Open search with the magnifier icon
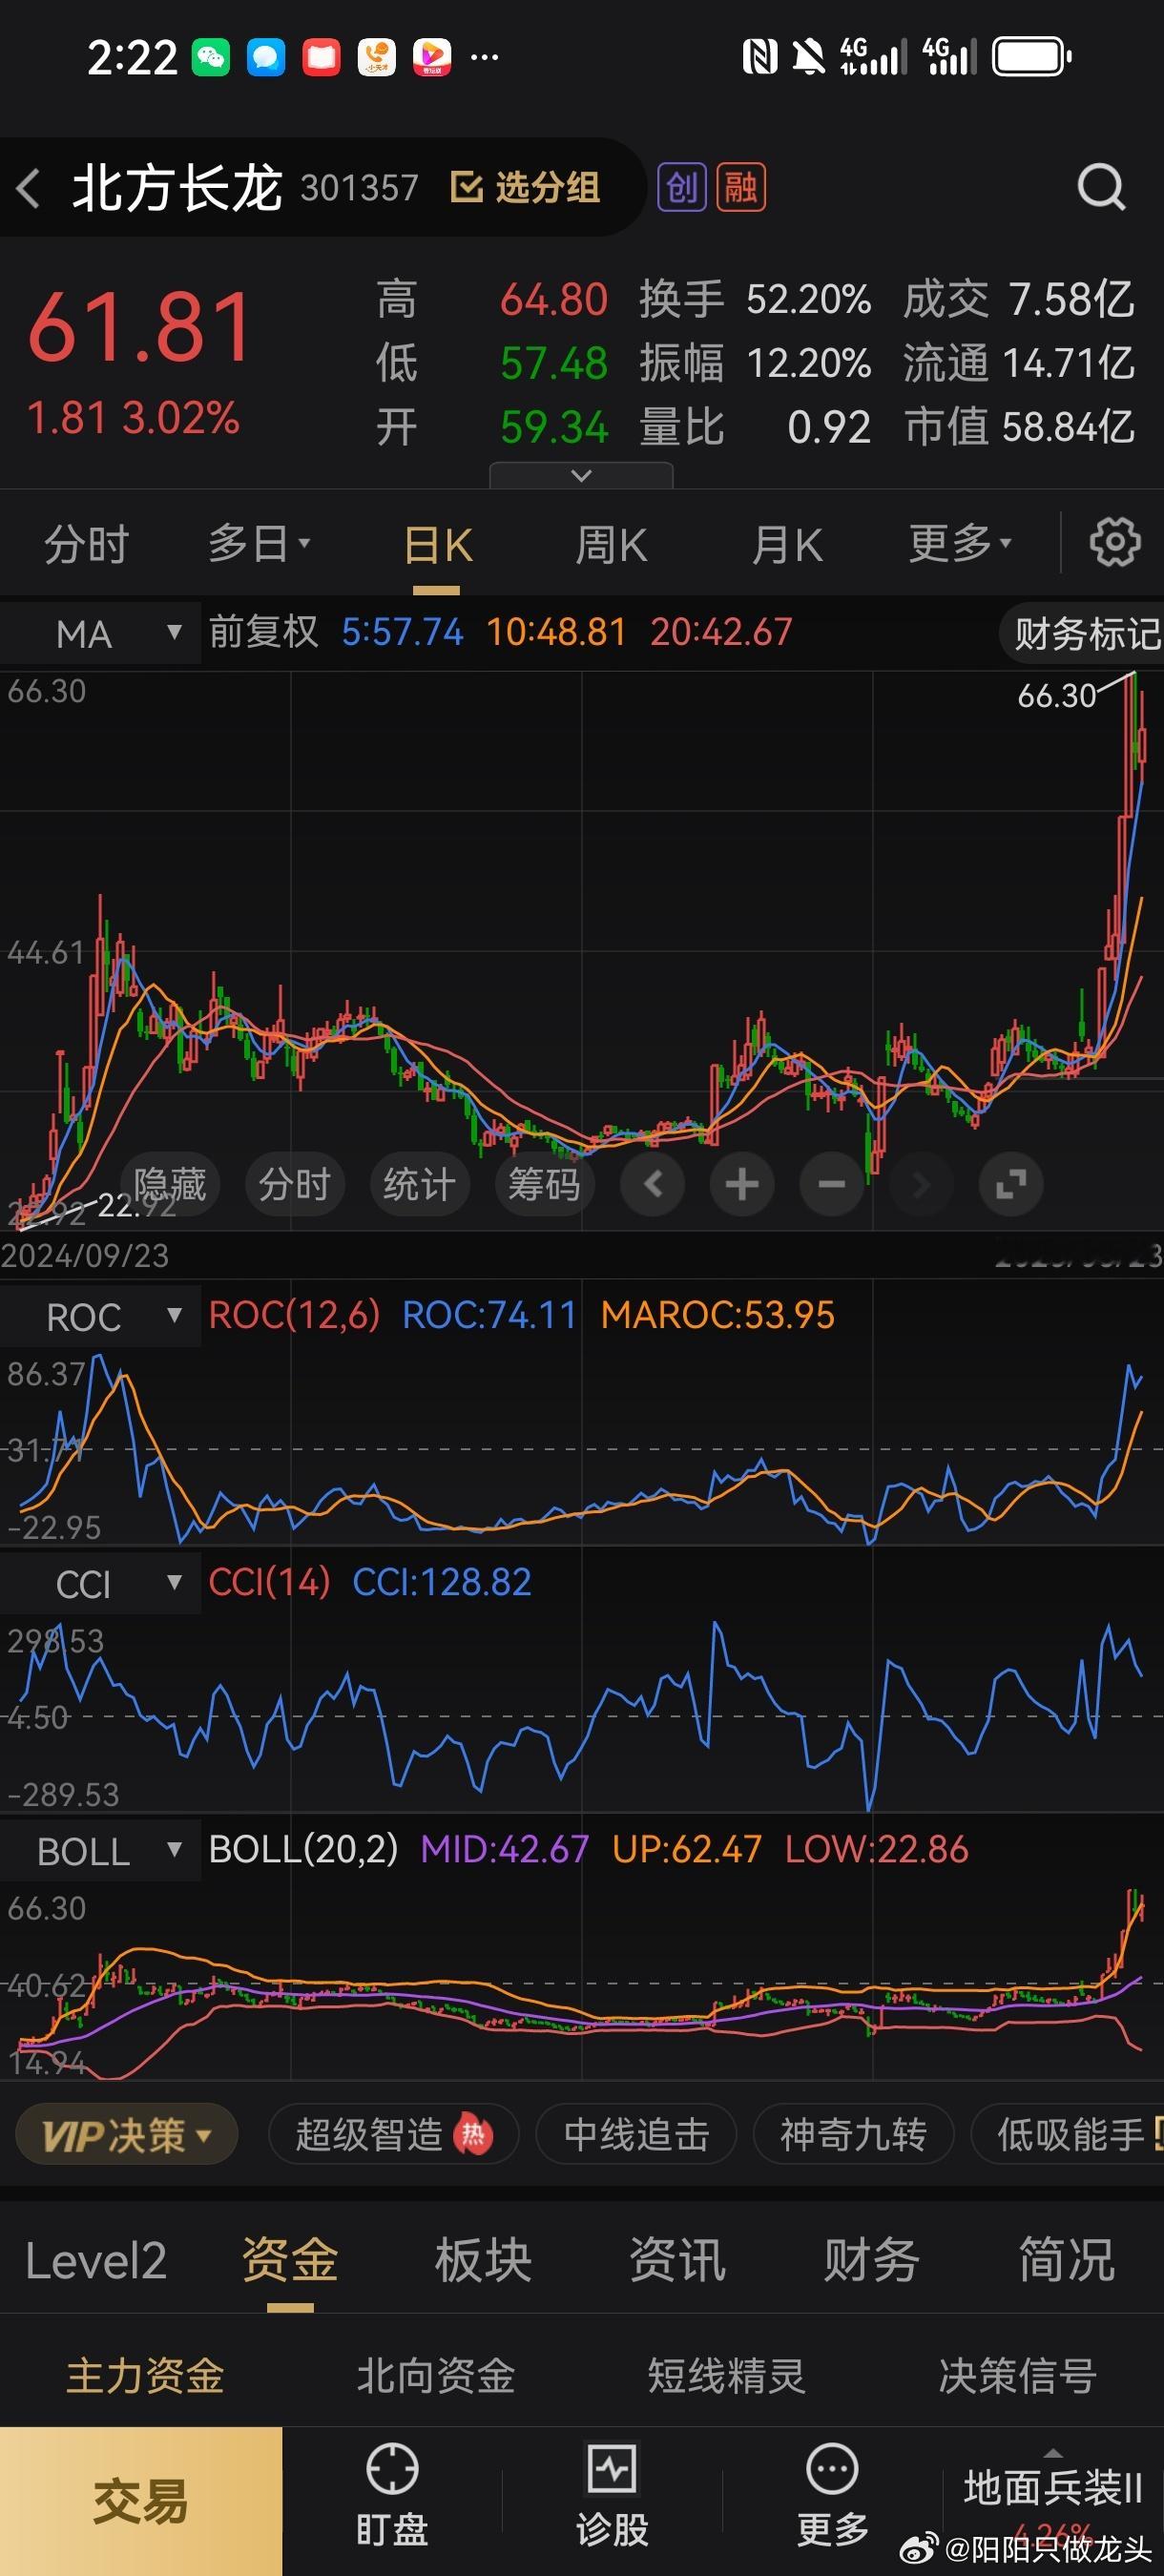 pos(1101,187)
